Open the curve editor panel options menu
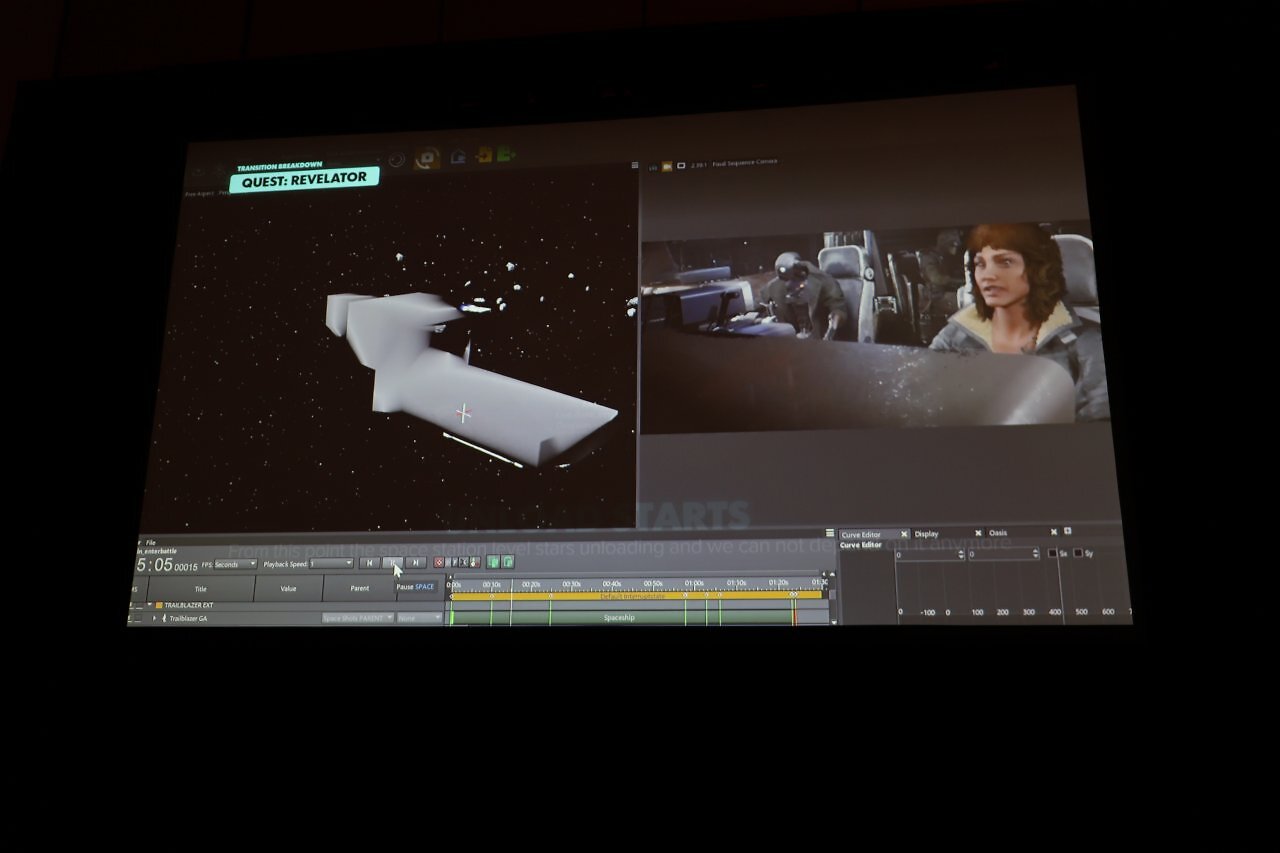Screen dimensions: 1280x853 (x=830, y=533)
